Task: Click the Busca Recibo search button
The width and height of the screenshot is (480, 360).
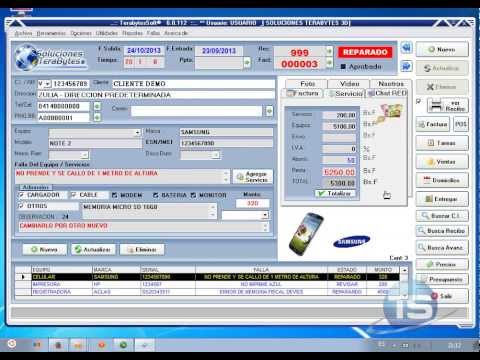Action: coord(442,231)
